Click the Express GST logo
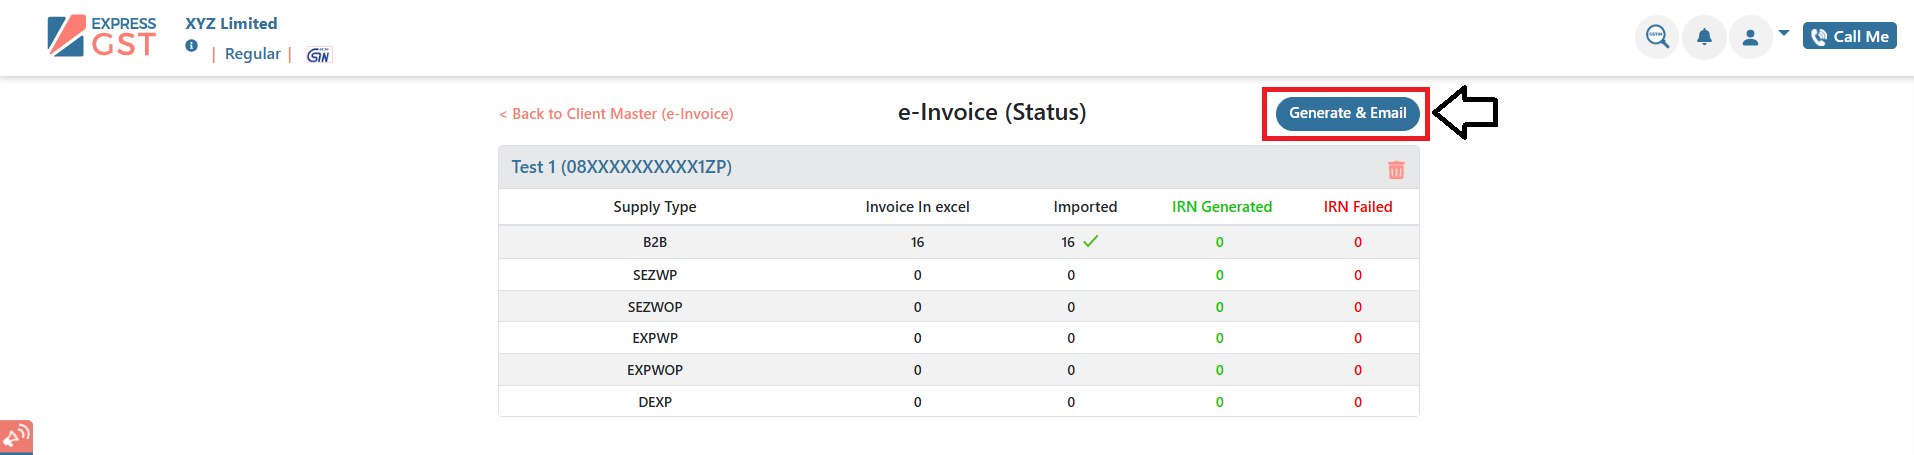 pos(102,36)
